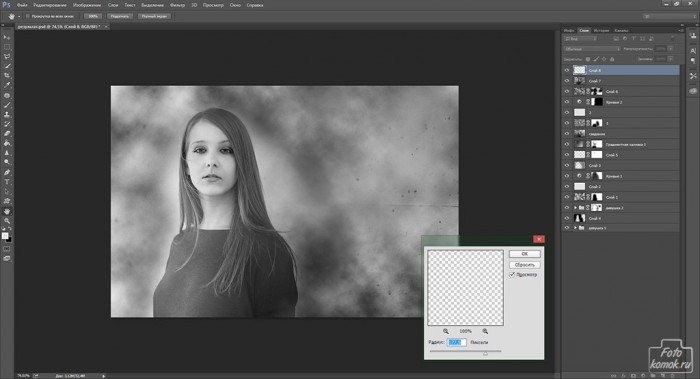Open the Файл menu
Screen dimensions: 700x379
tap(22, 5)
